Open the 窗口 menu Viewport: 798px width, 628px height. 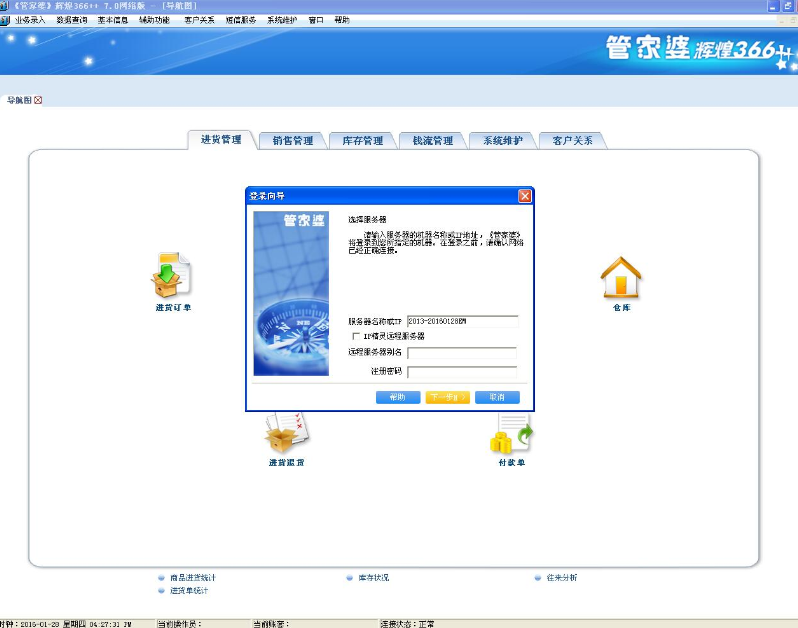(x=316, y=20)
